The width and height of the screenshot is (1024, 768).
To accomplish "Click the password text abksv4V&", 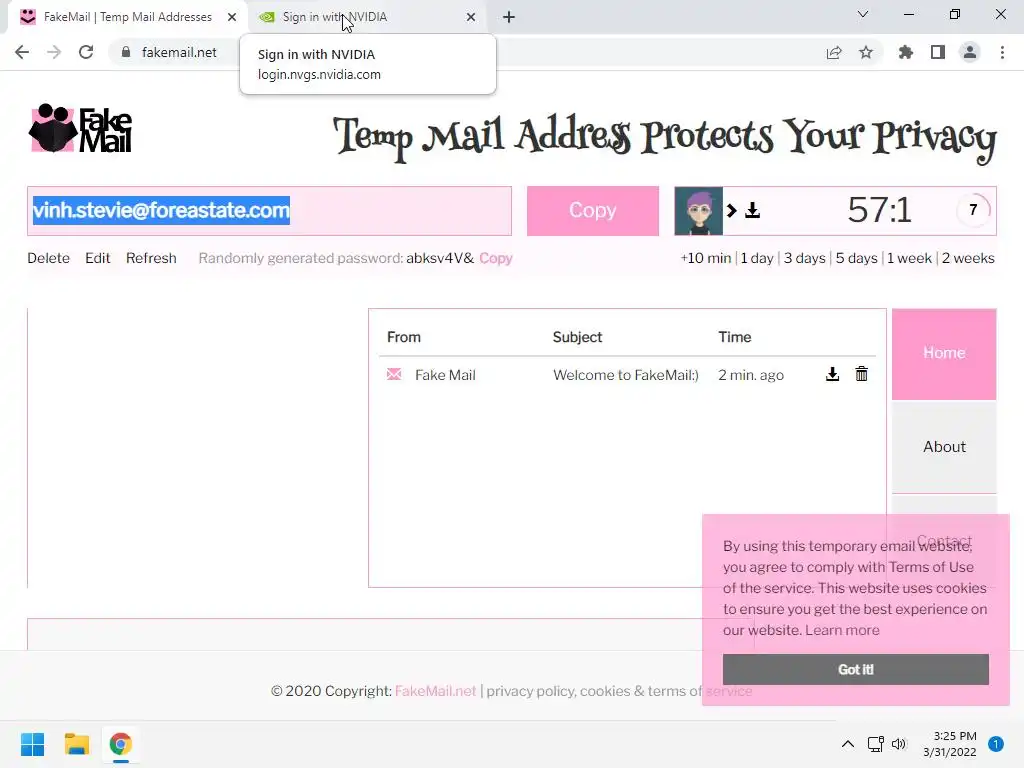I will (x=440, y=258).
